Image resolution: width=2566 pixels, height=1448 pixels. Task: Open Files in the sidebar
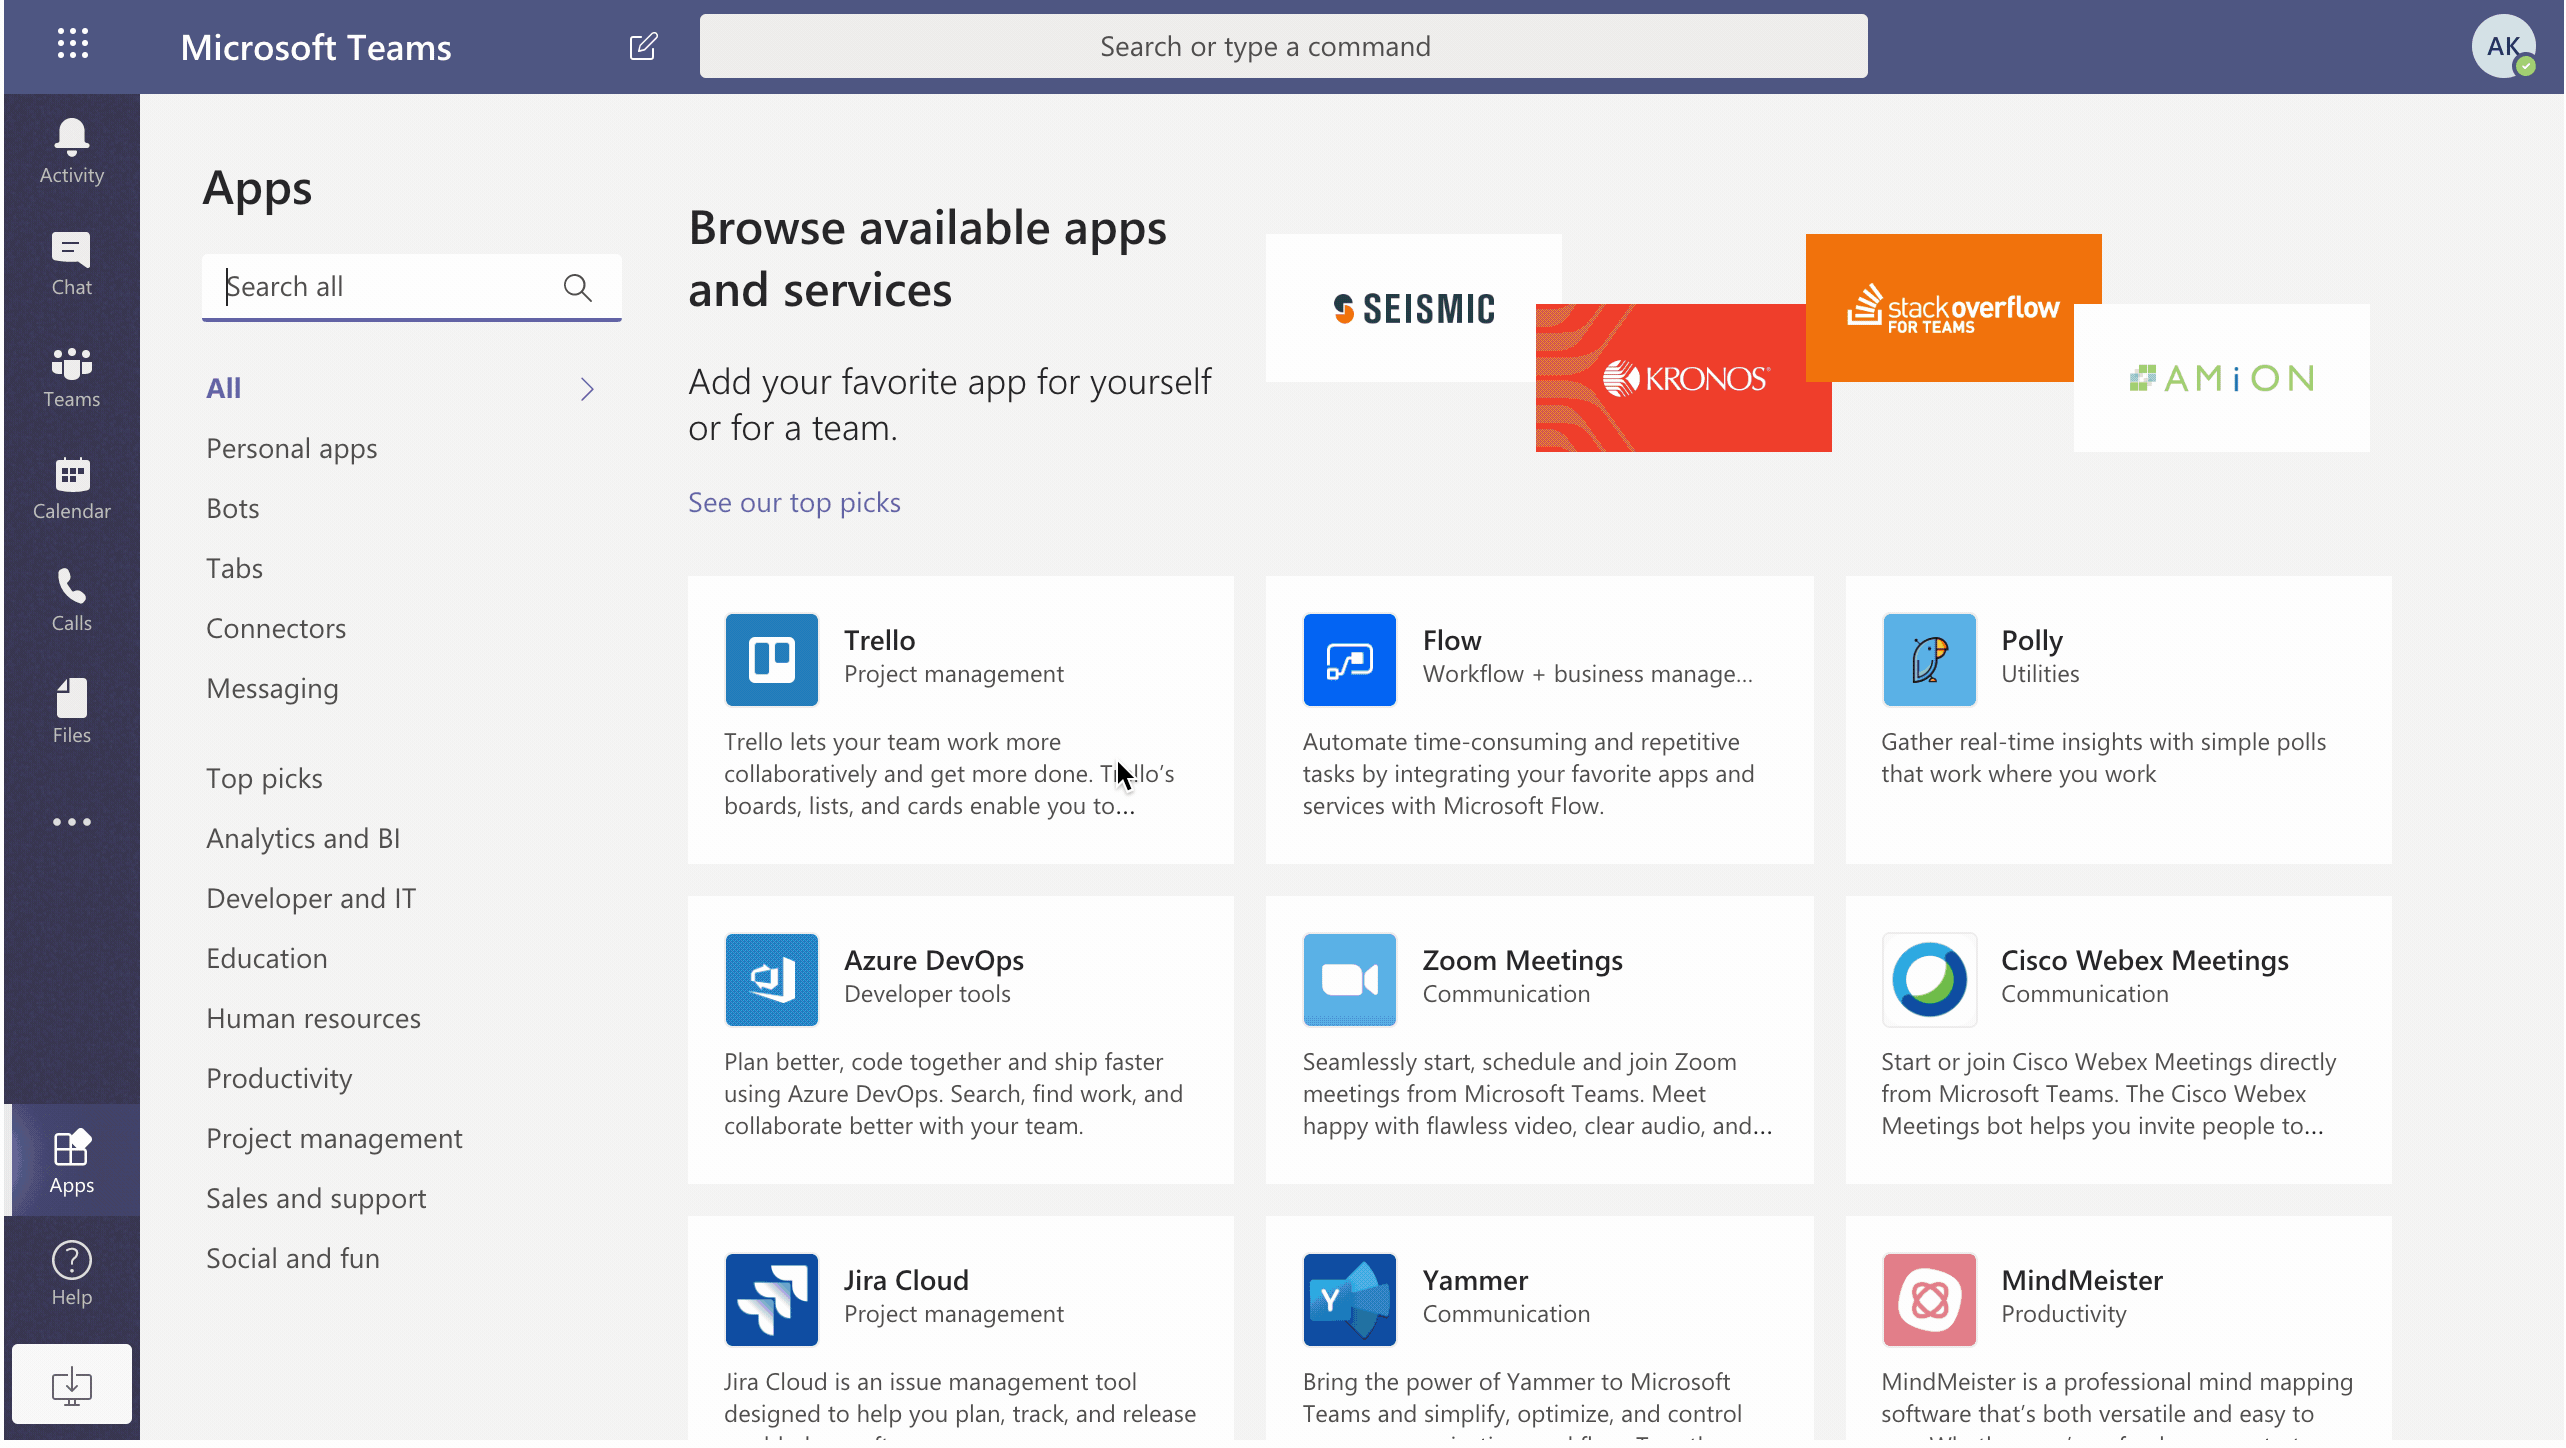click(x=72, y=712)
